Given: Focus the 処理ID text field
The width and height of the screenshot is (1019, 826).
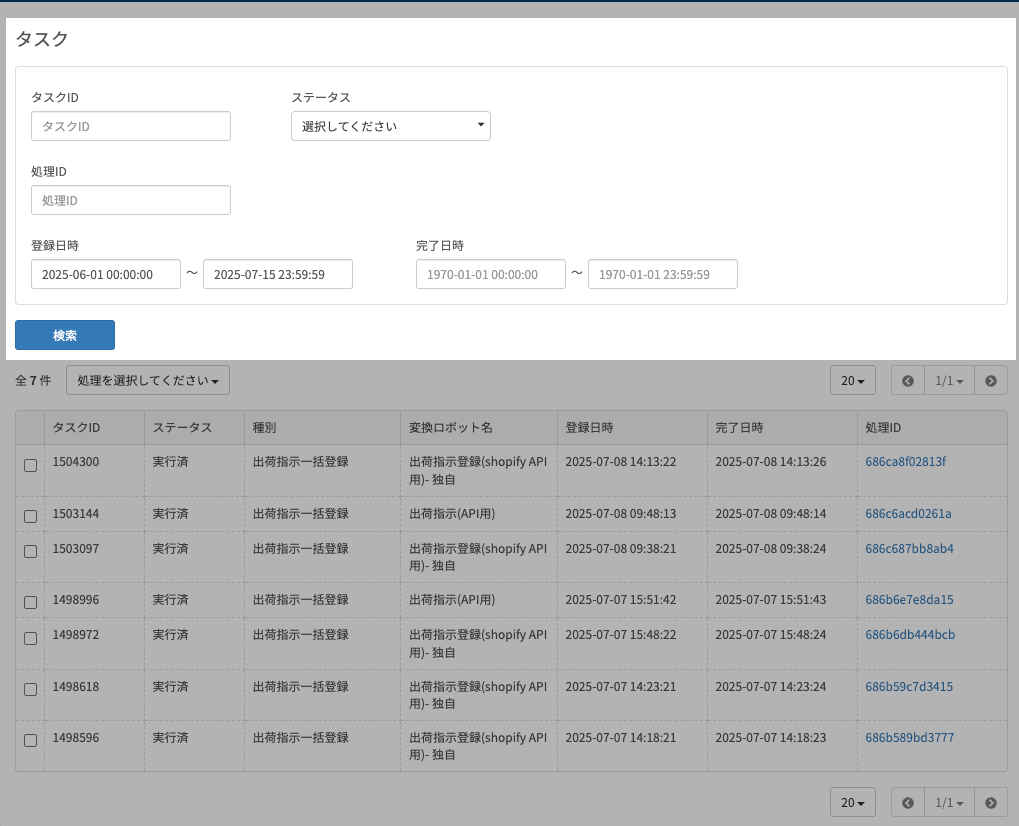Looking at the screenshot, I should (x=131, y=200).
